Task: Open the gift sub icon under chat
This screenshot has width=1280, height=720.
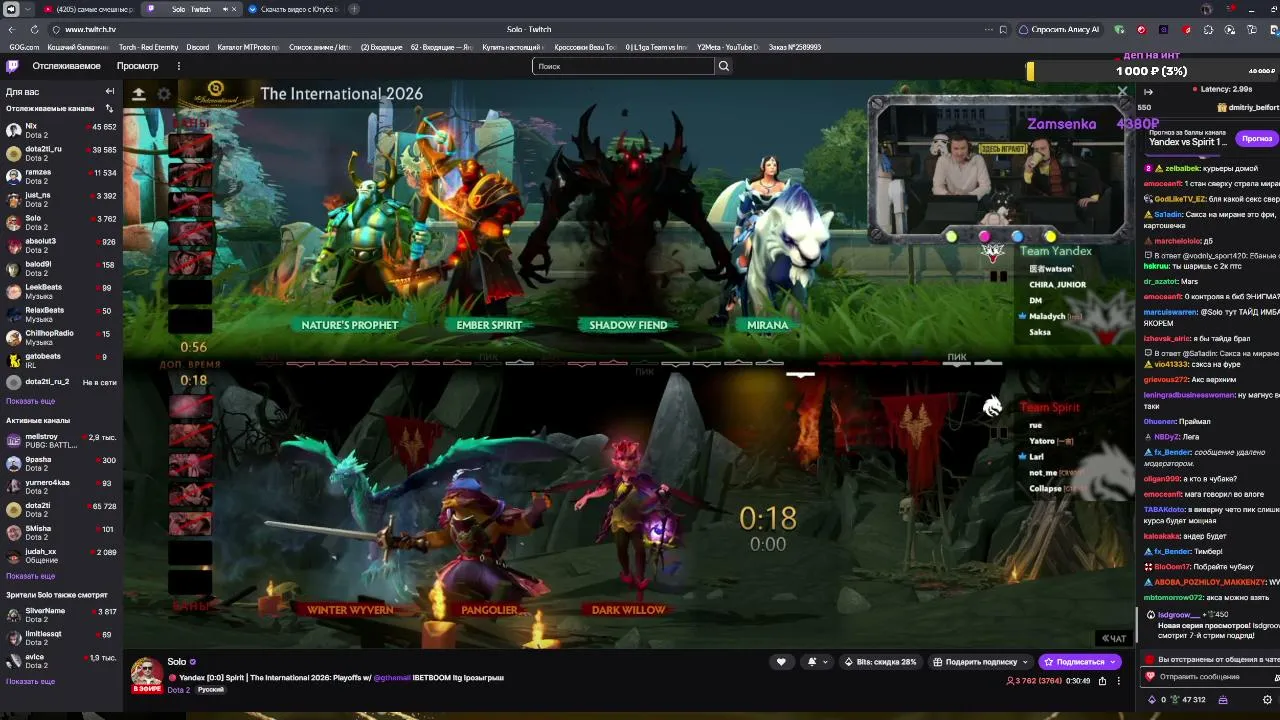Action: click(x=1222, y=700)
